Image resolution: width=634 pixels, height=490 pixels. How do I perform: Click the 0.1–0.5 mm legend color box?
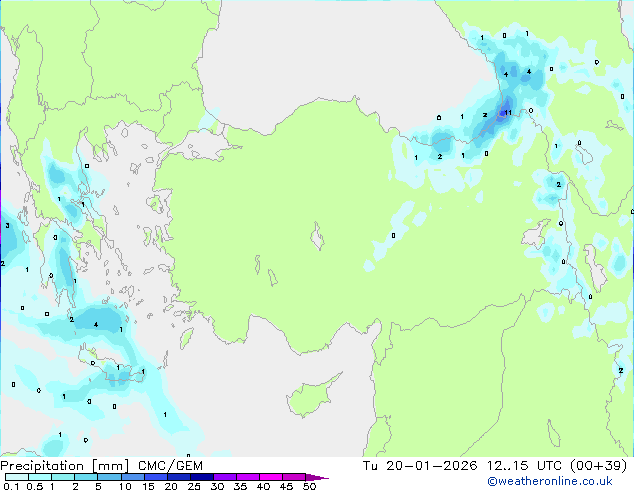pos(17,477)
